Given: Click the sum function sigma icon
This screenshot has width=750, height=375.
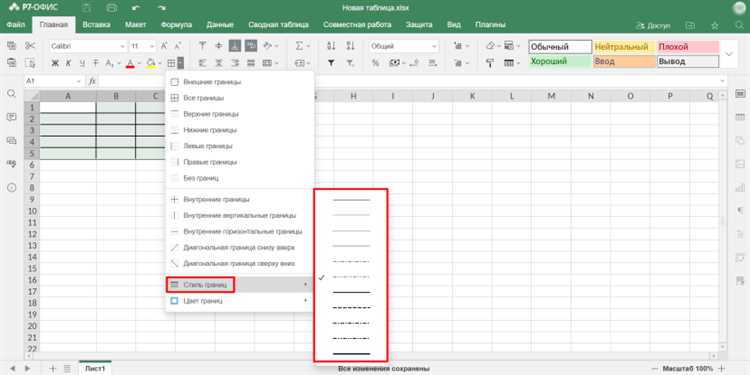Looking at the screenshot, I should [299, 46].
